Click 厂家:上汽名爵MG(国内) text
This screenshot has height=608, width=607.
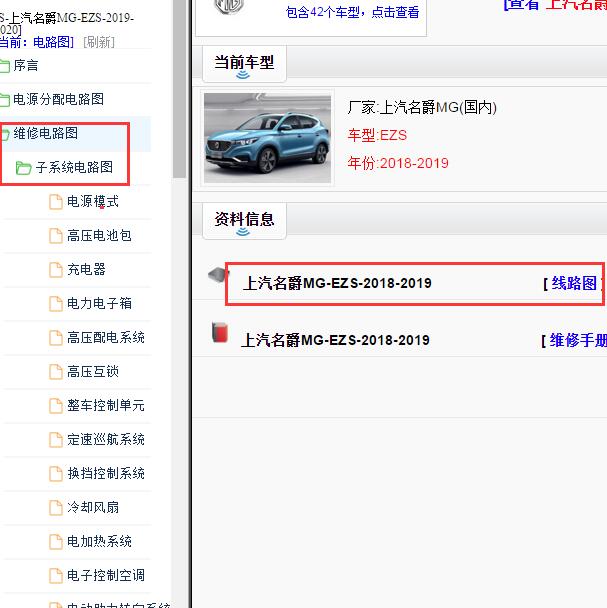(x=422, y=107)
